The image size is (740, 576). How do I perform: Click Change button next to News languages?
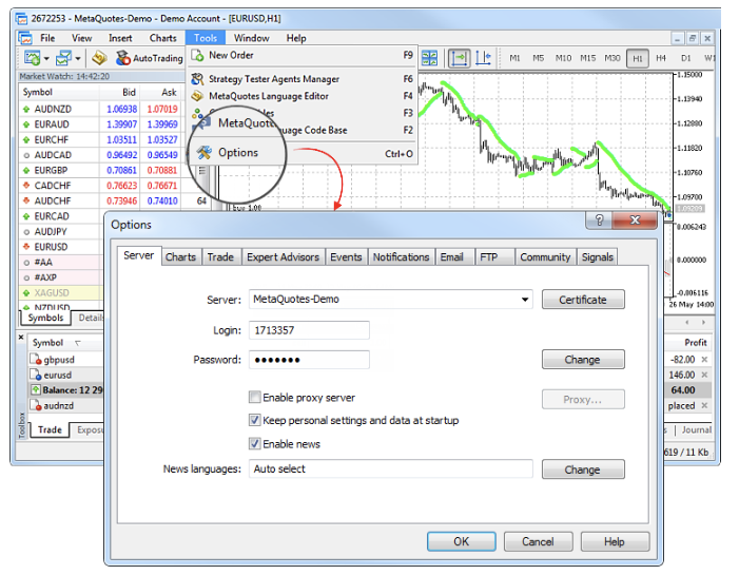(583, 469)
